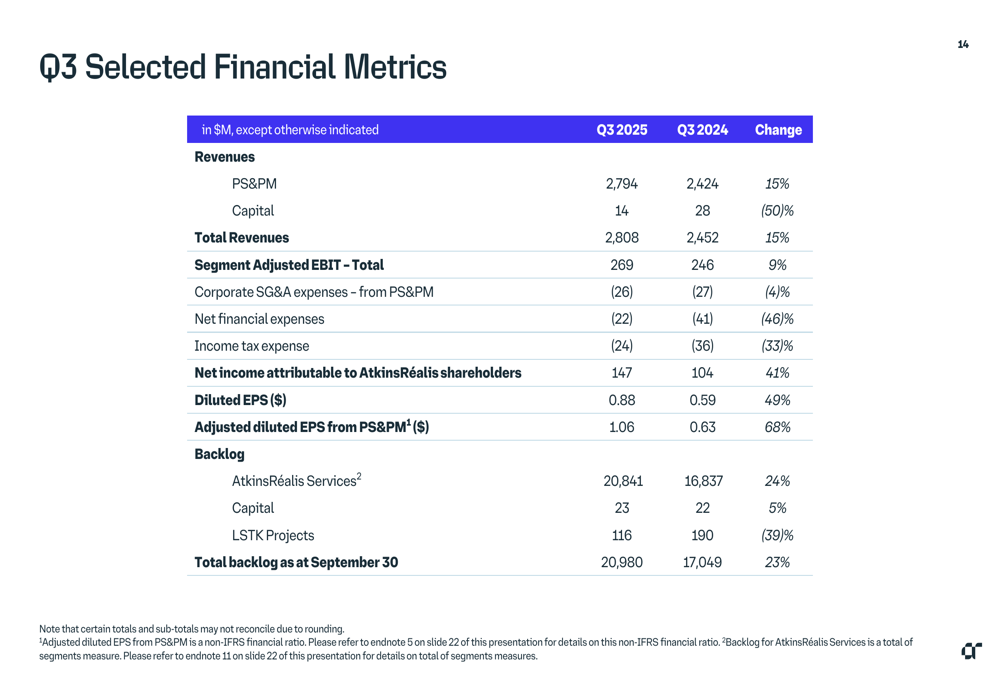
Task: Click the AtkinsRéalis logo in the corner
Action: click(x=971, y=651)
